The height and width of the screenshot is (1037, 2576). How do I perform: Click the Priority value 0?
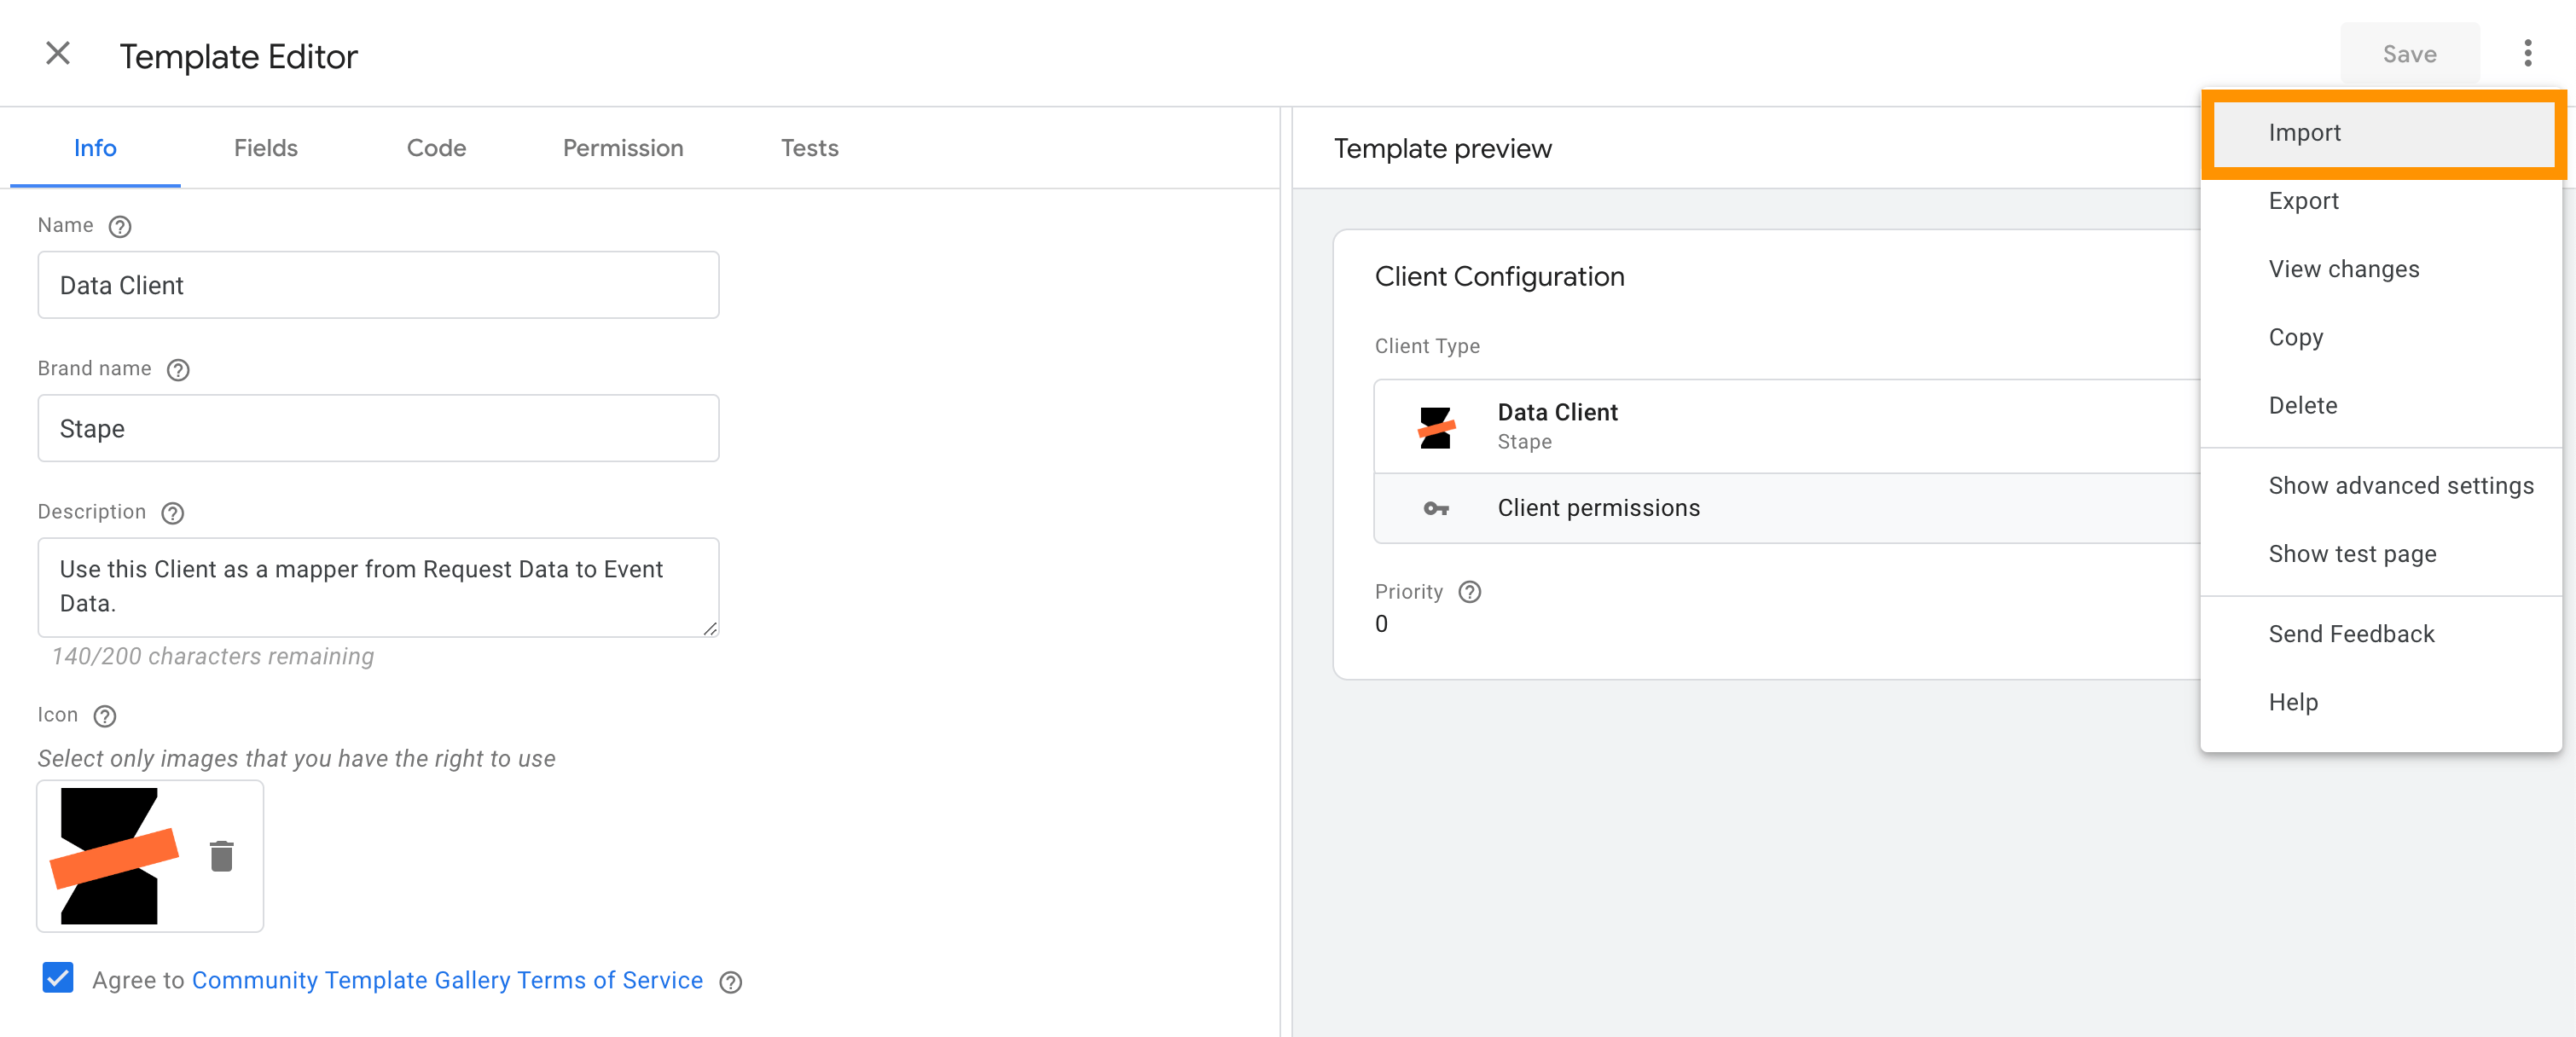(x=1381, y=624)
